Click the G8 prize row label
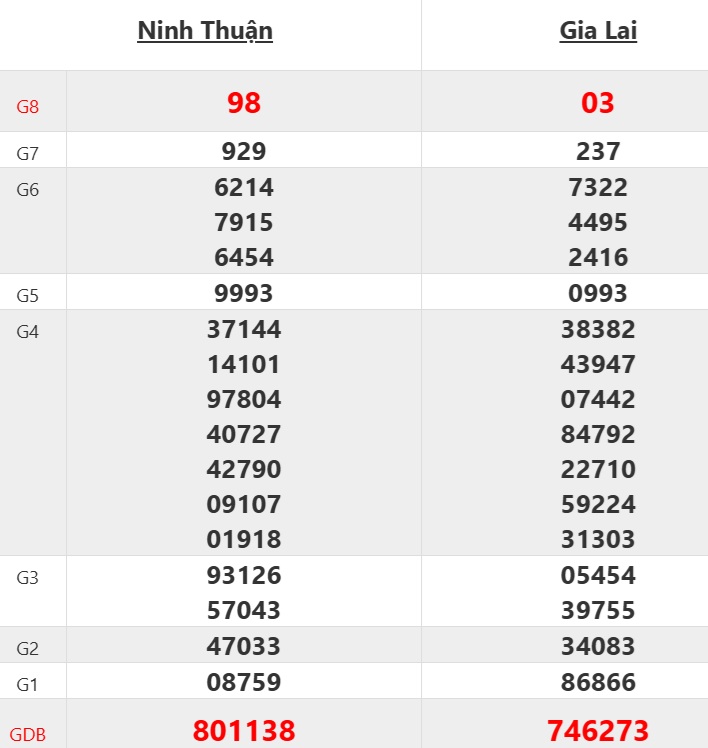The width and height of the screenshot is (708, 748). tap(28, 105)
